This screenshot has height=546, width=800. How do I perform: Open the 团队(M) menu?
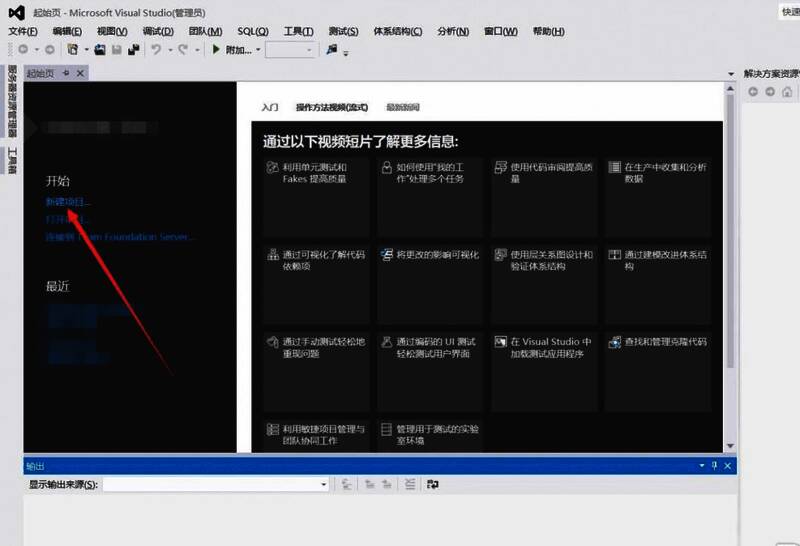click(x=205, y=32)
